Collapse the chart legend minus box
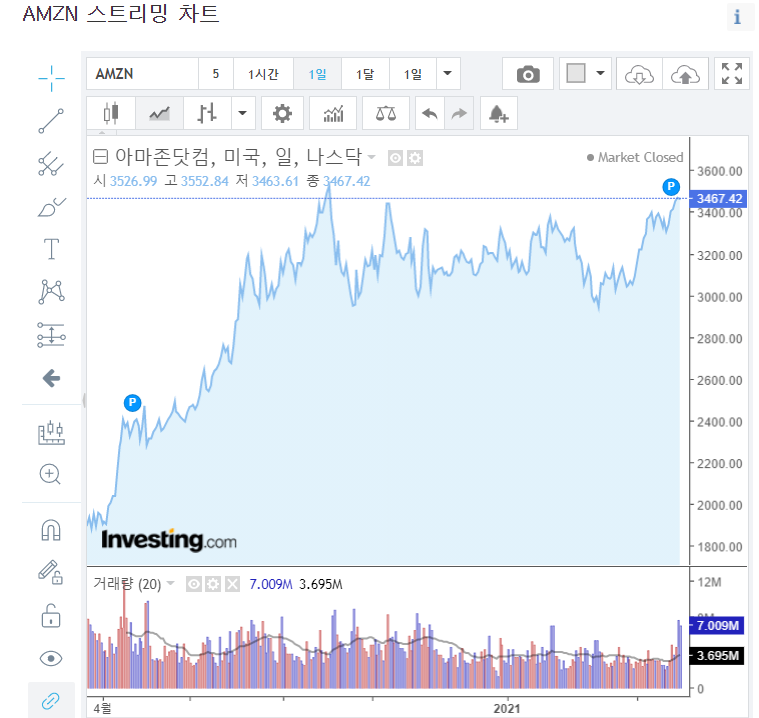The width and height of the screenshot is (759, 718). point(100,156)
